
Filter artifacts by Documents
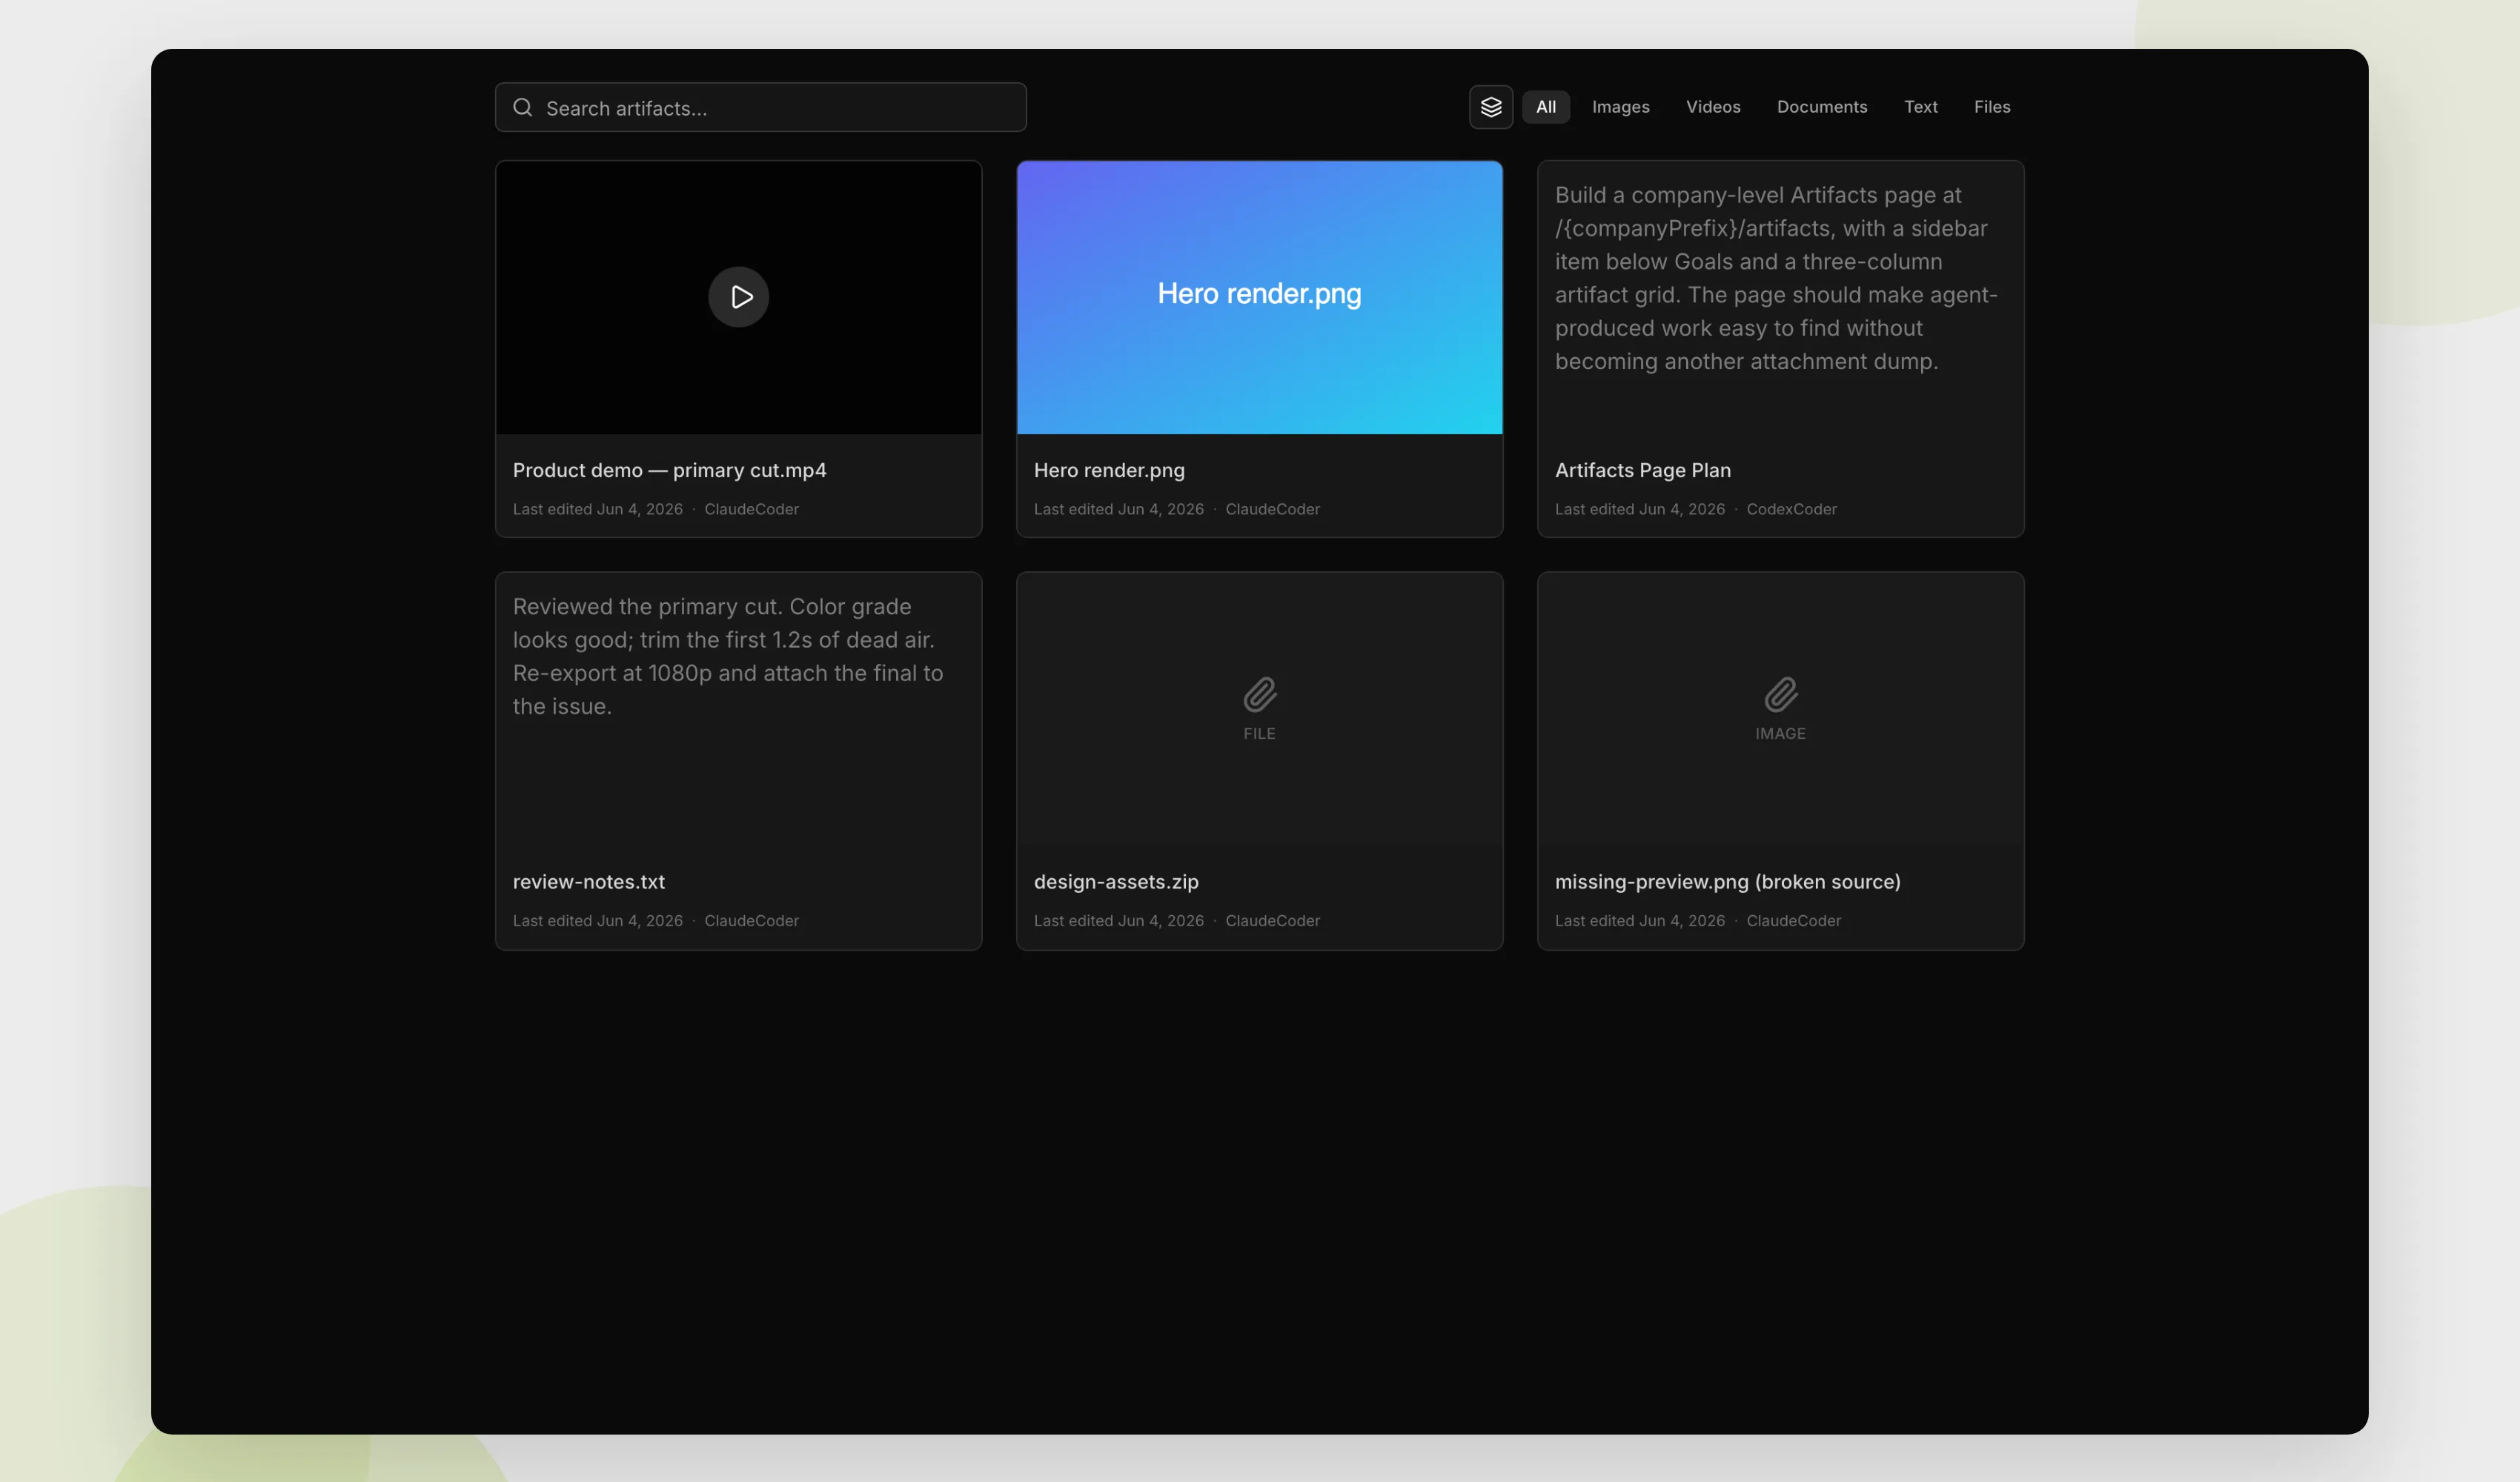[1821, 107]
